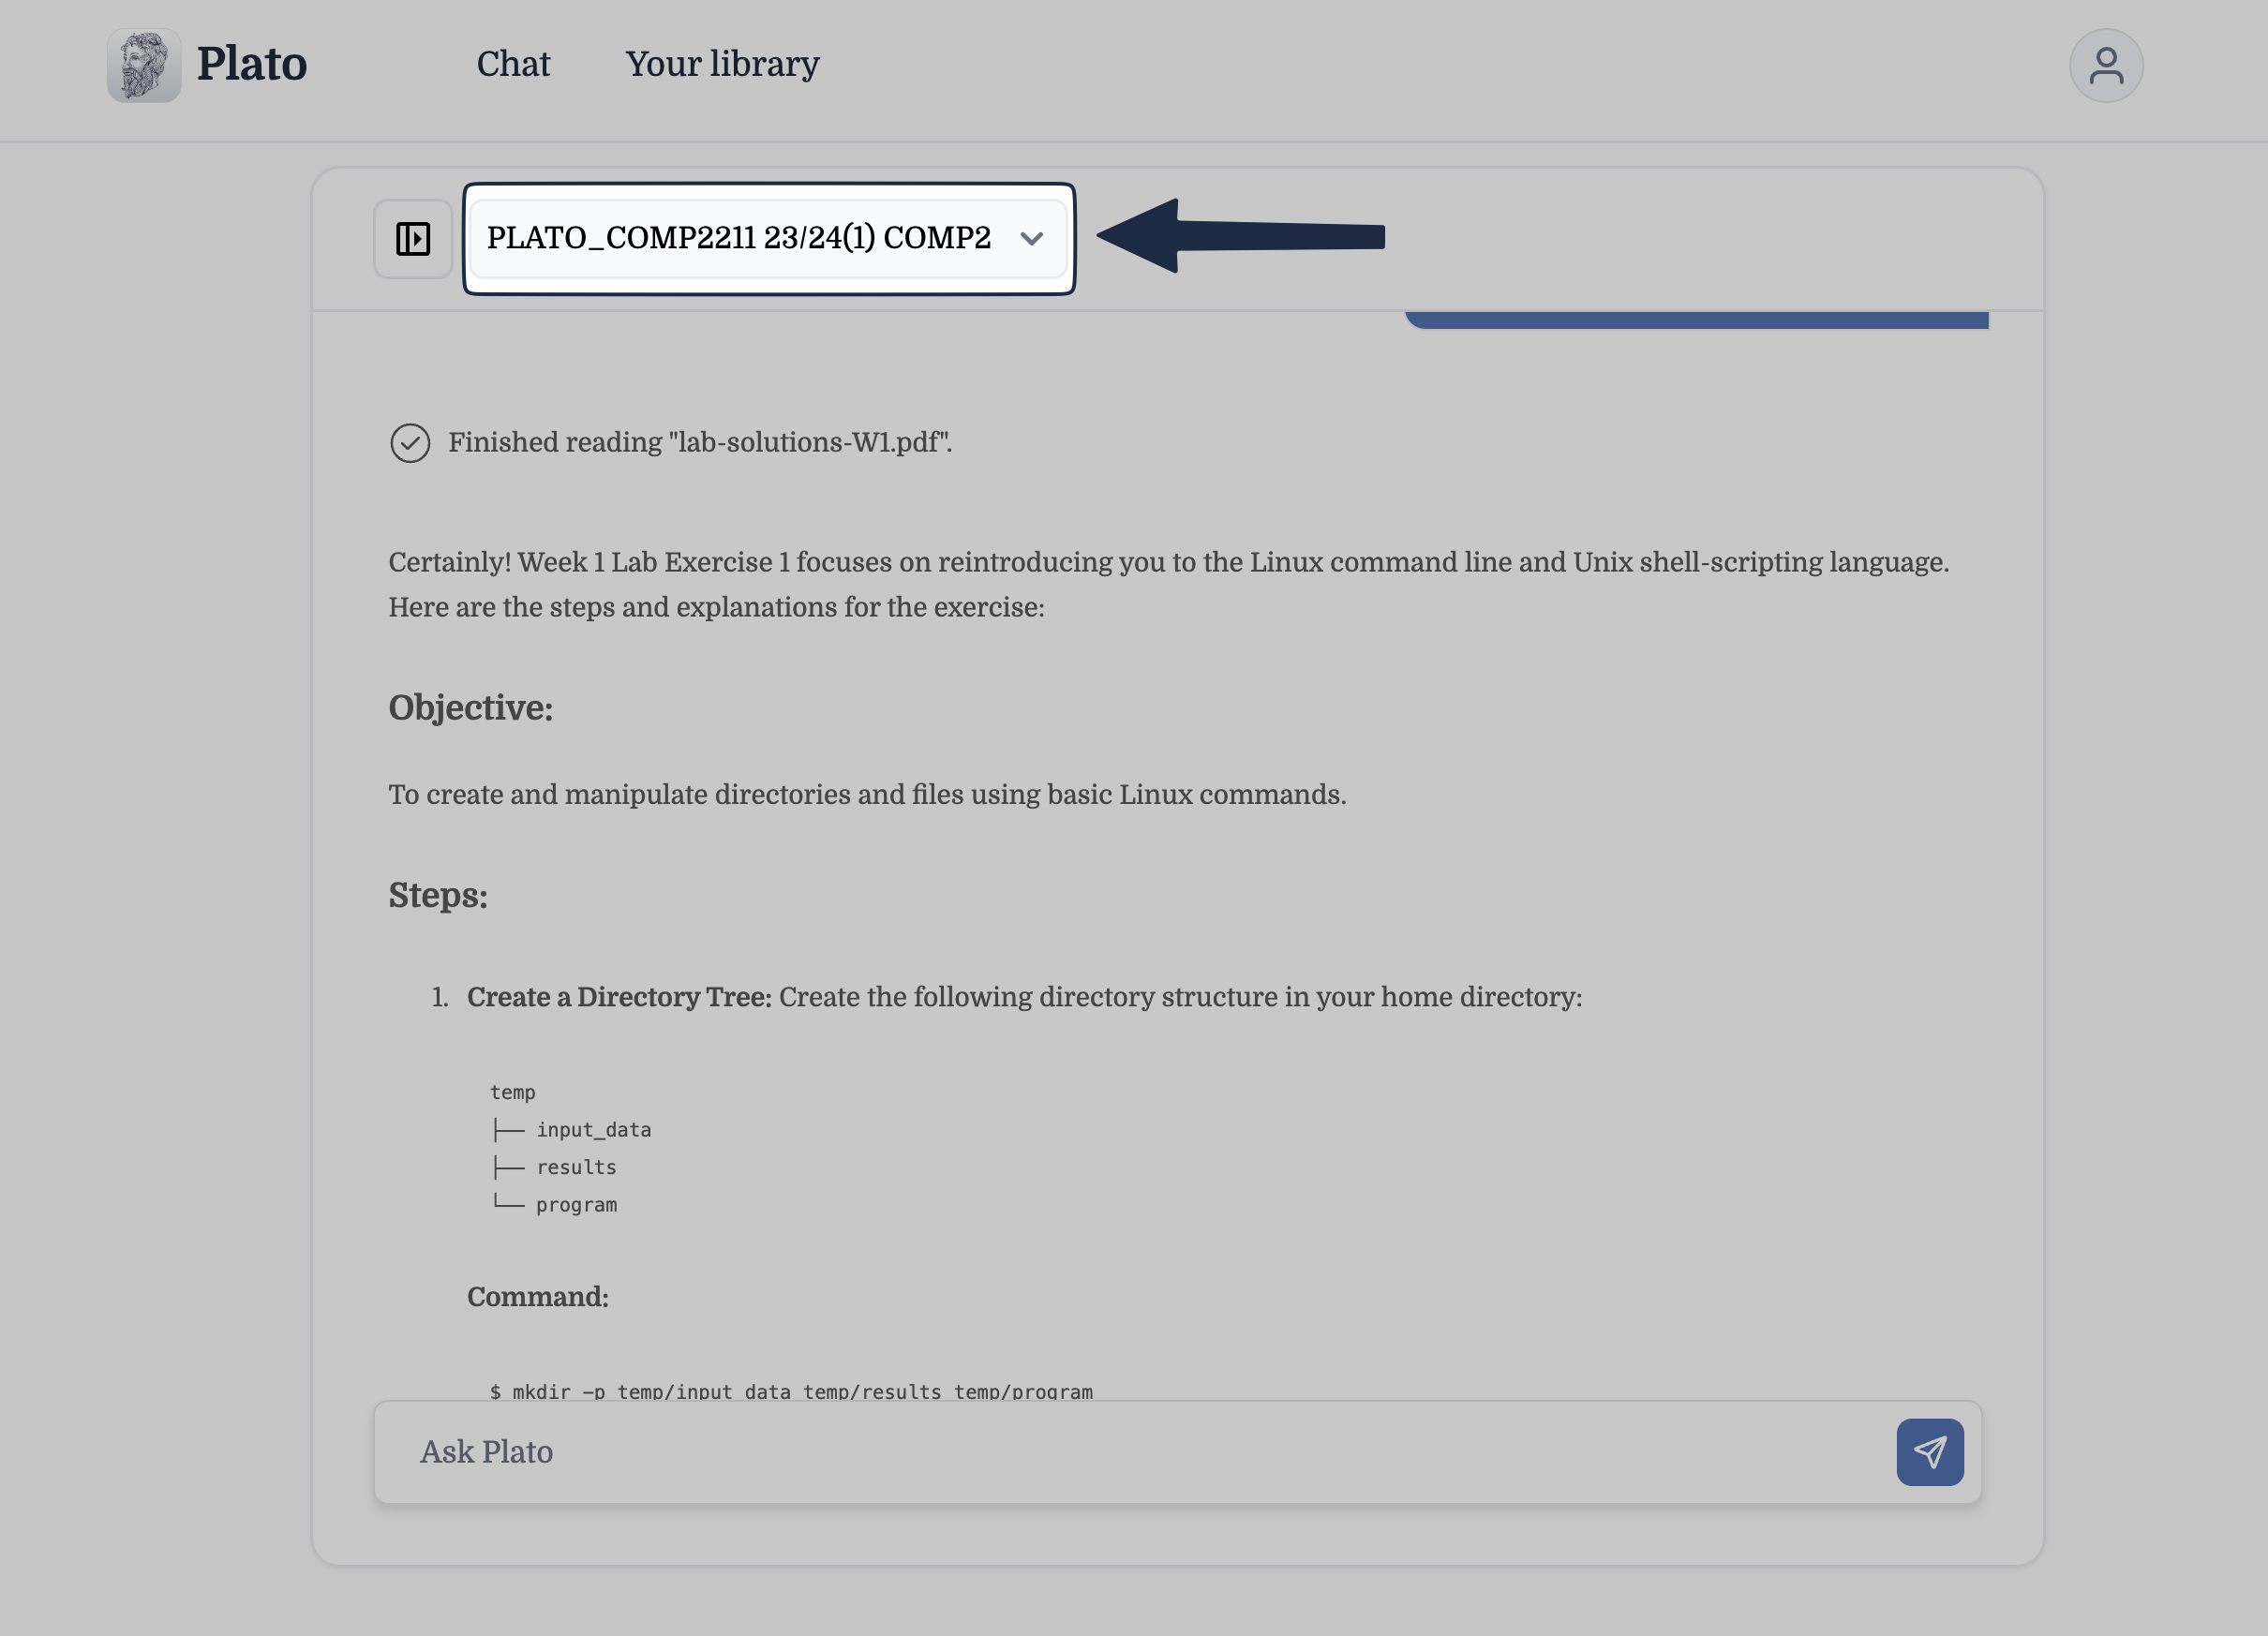Click the checkmark circle status icon
2268x1636 pixels.
pos(410,443)
